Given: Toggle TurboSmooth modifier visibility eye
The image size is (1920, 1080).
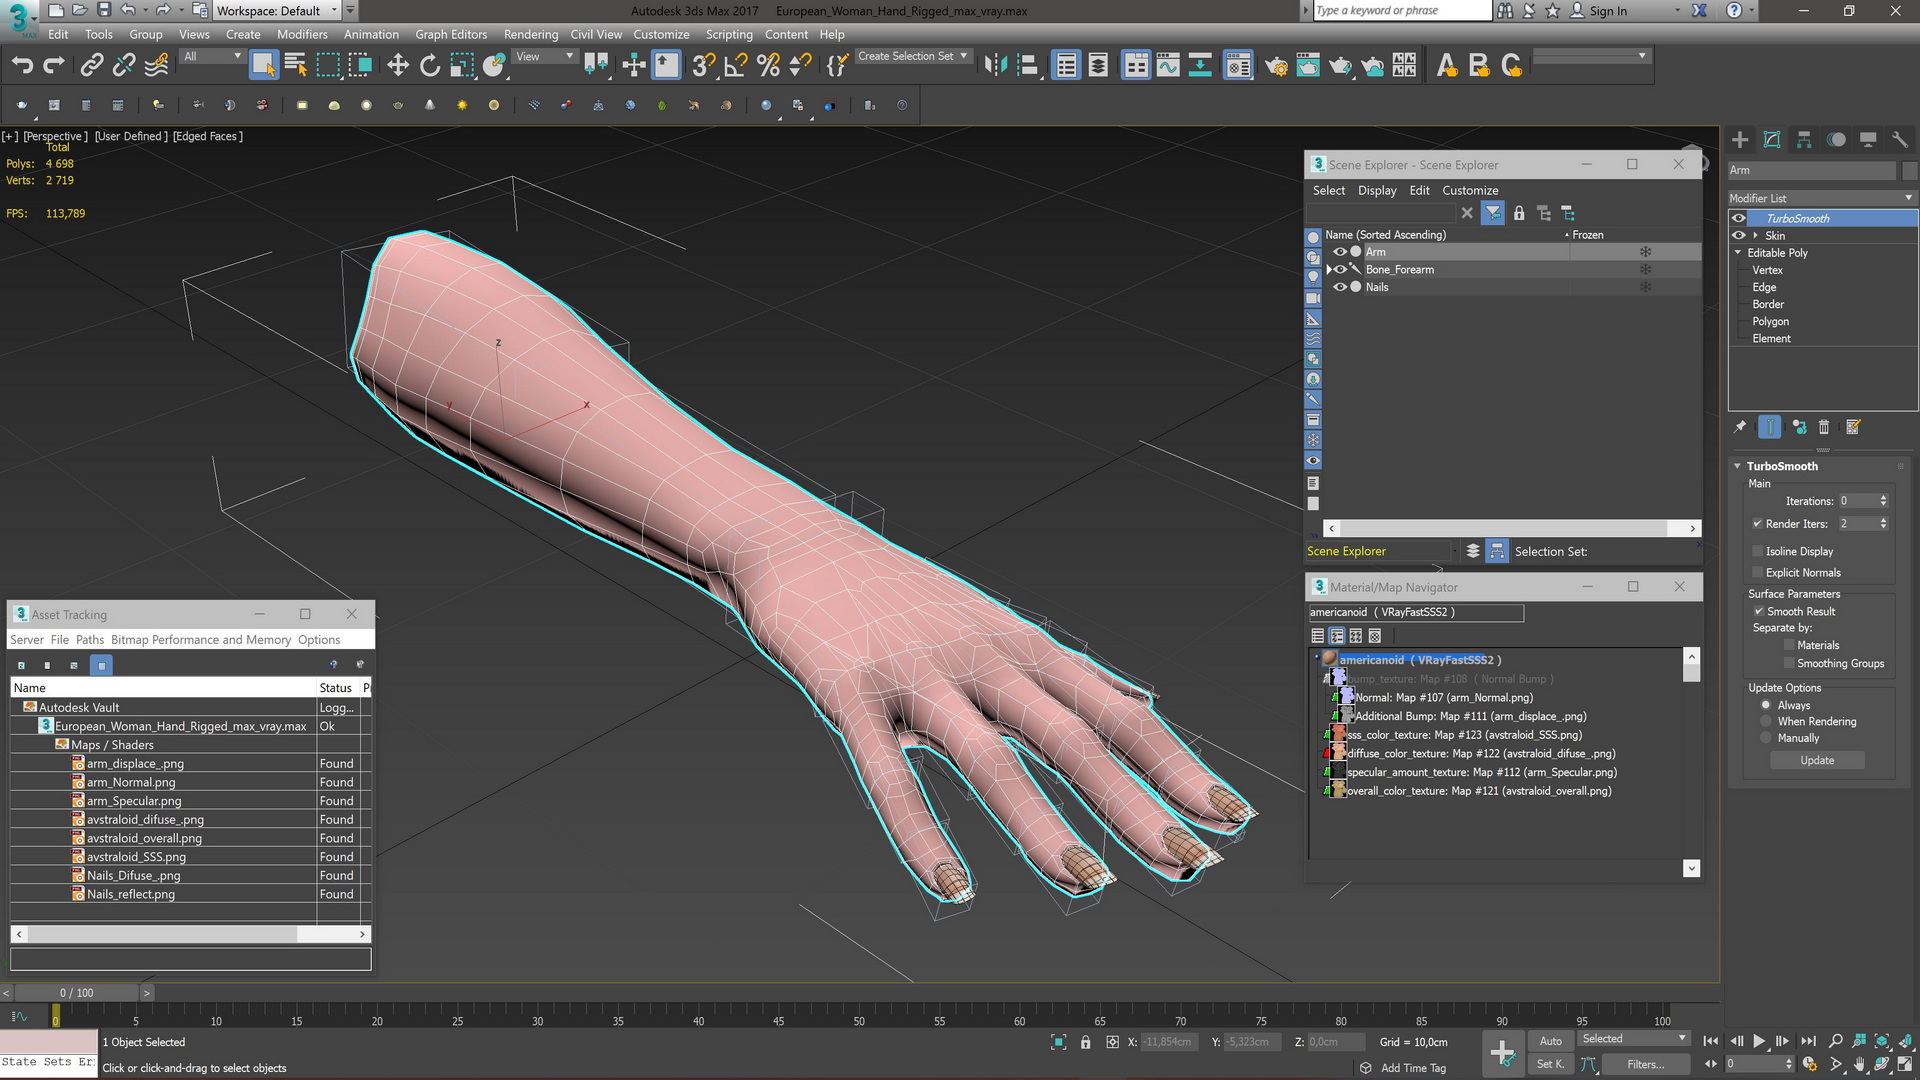Looking at the screenshot, I should tap(1739, 218).
